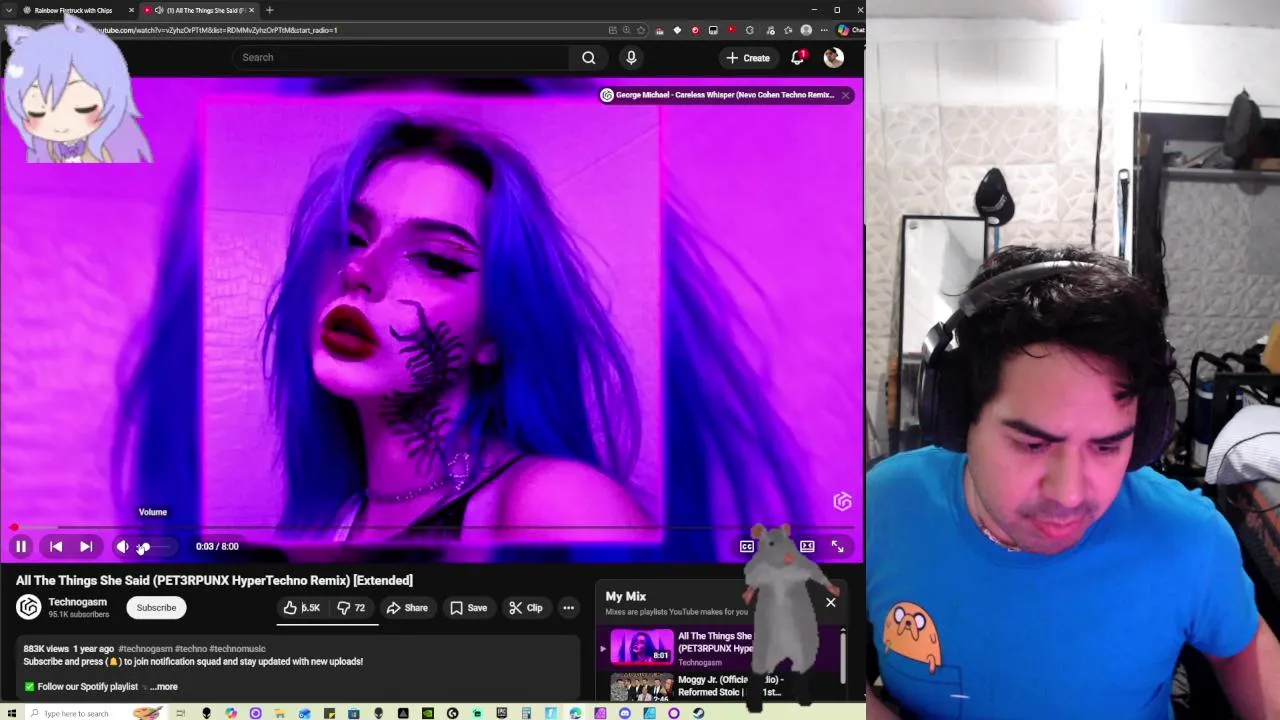Seek on the red video progress bar
This screenshot has width=1280, height=720.
(432, 527)
